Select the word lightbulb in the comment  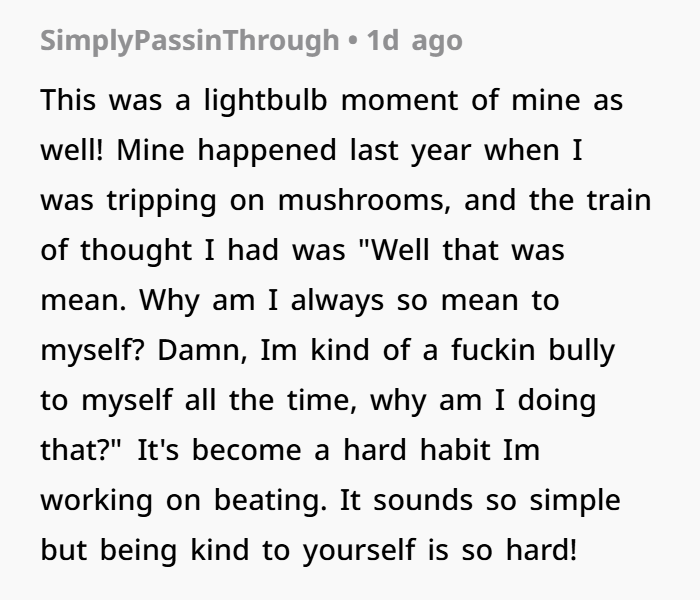[x=266, y=100]
